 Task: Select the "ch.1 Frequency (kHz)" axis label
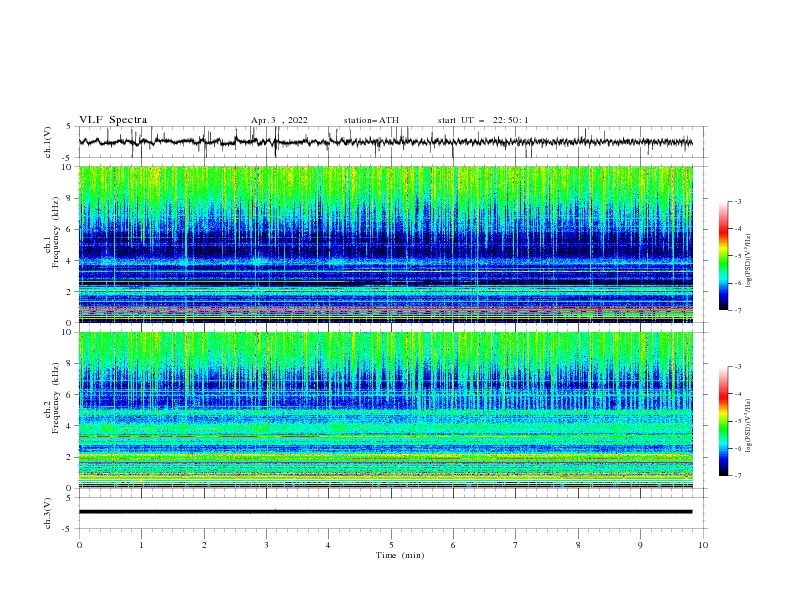point(52,244)
